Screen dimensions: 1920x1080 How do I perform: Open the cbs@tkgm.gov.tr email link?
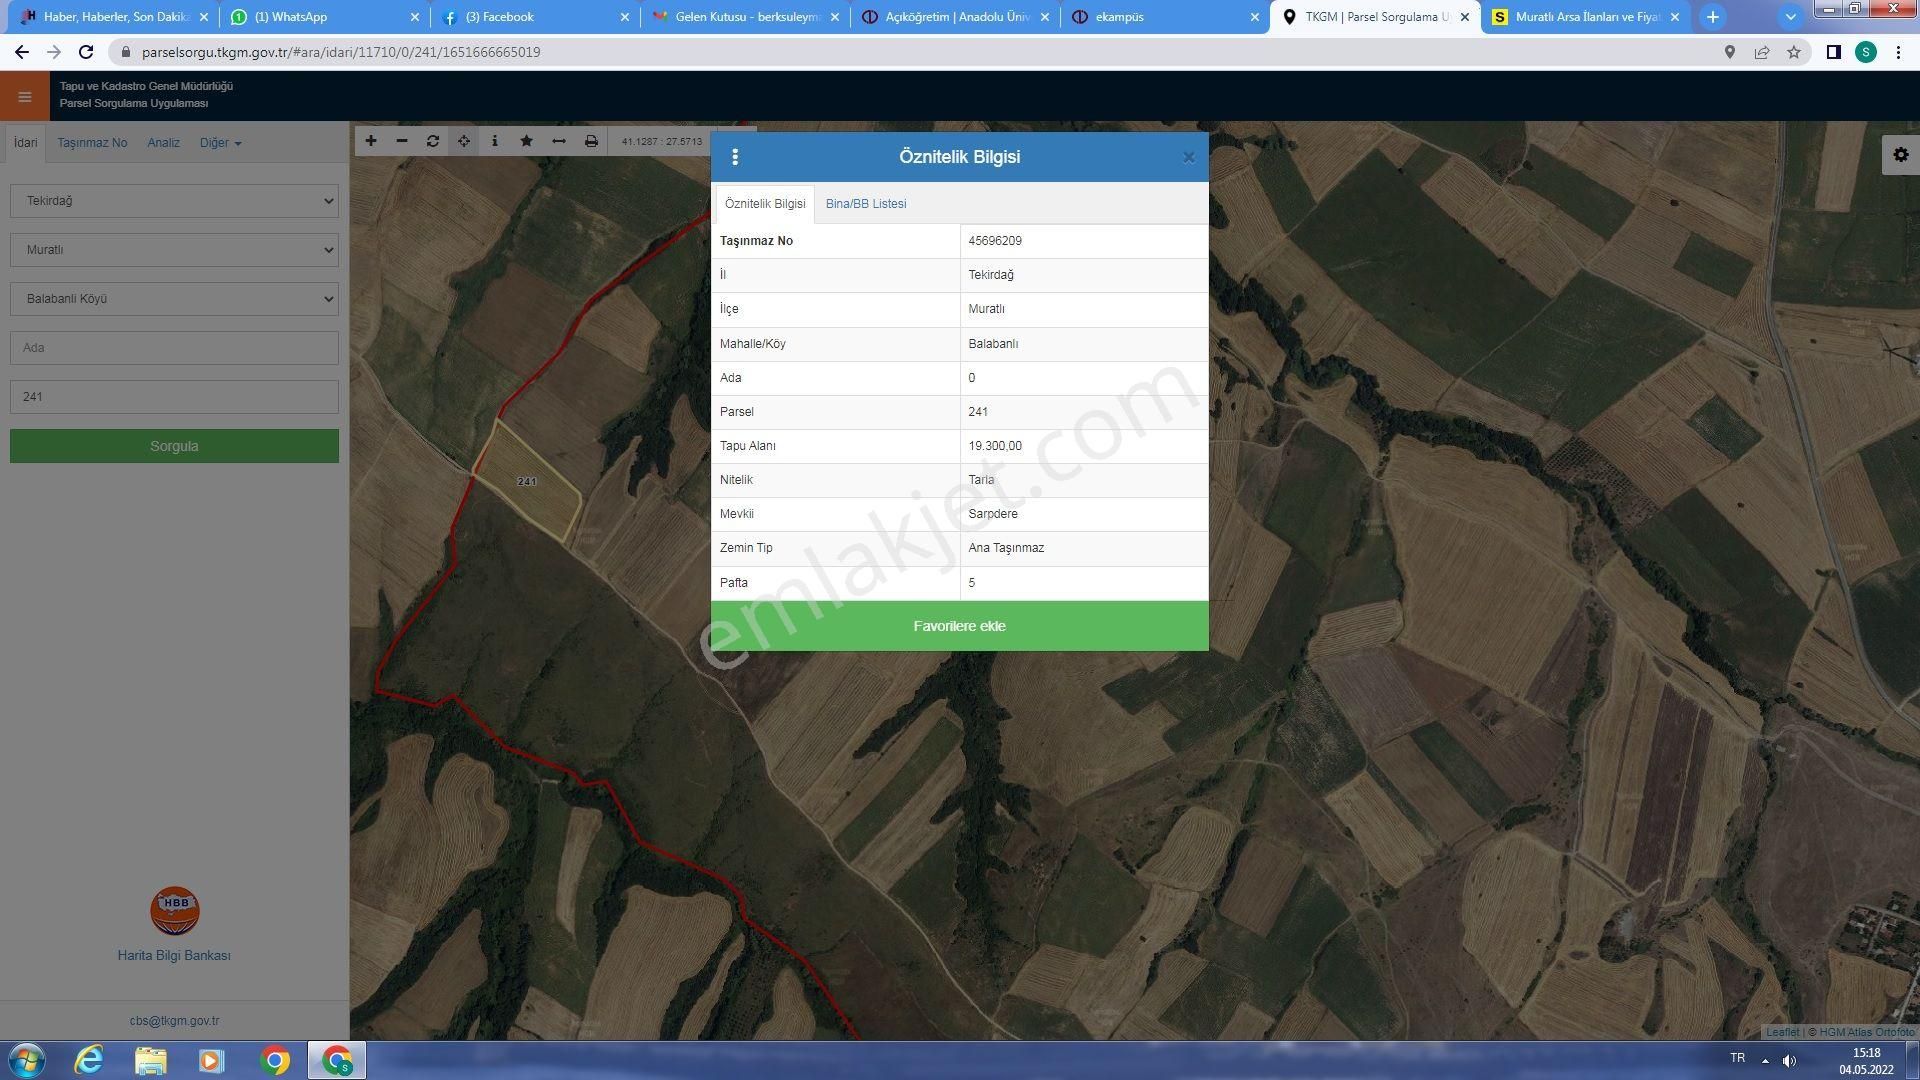click(174, 1021)
